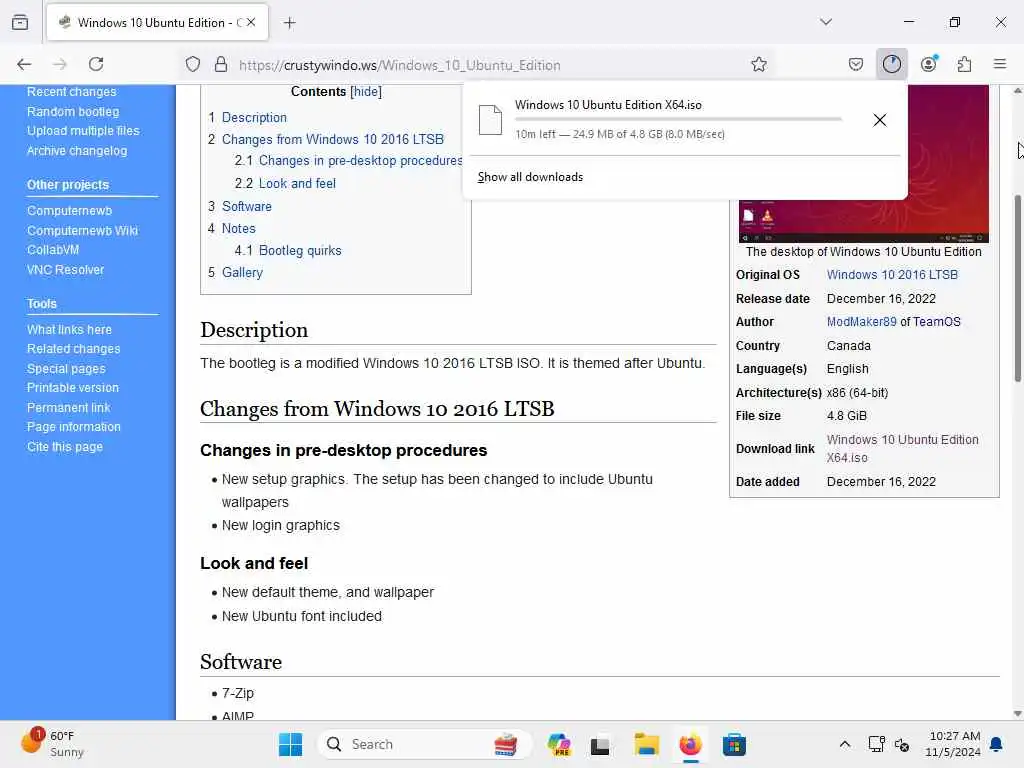View site security padlock info
Screen dimensions: 1024x768
point(221,64)
